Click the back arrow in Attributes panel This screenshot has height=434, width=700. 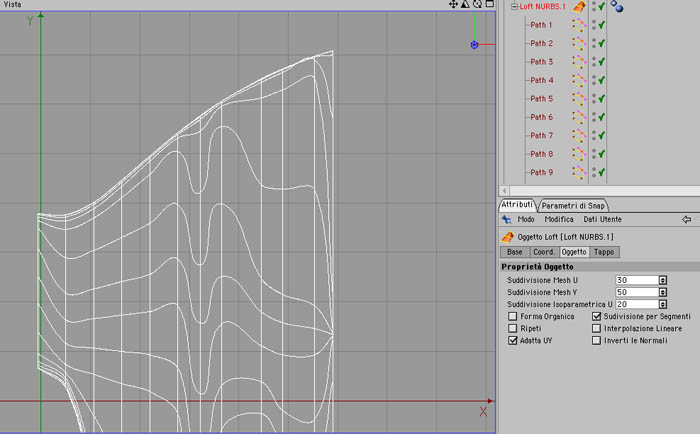[x=687, y=219]
